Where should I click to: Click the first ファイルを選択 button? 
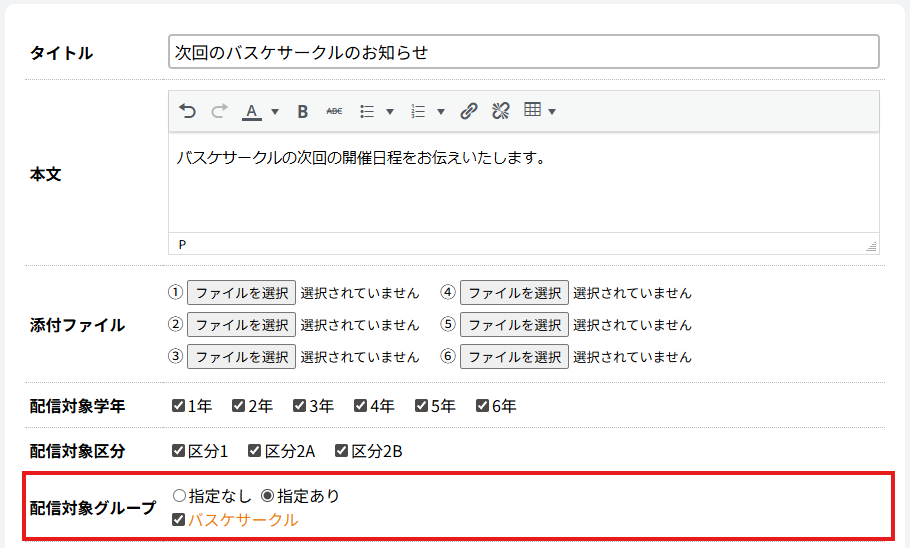(241, 293)
